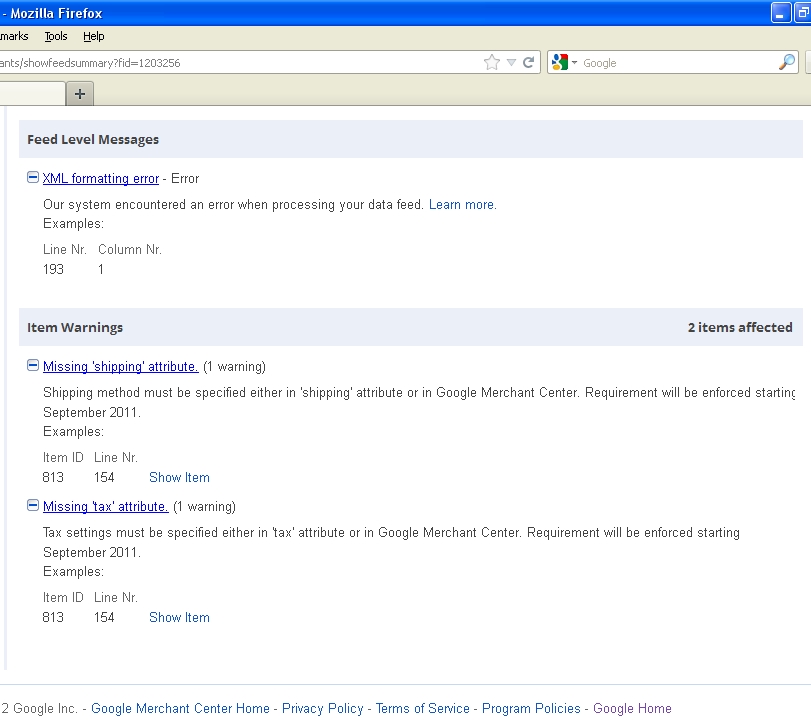Image resolution: width=811 pixels, height=725 pixels.
Task: Go to Google Merchant Center Home
Action: 181,708
